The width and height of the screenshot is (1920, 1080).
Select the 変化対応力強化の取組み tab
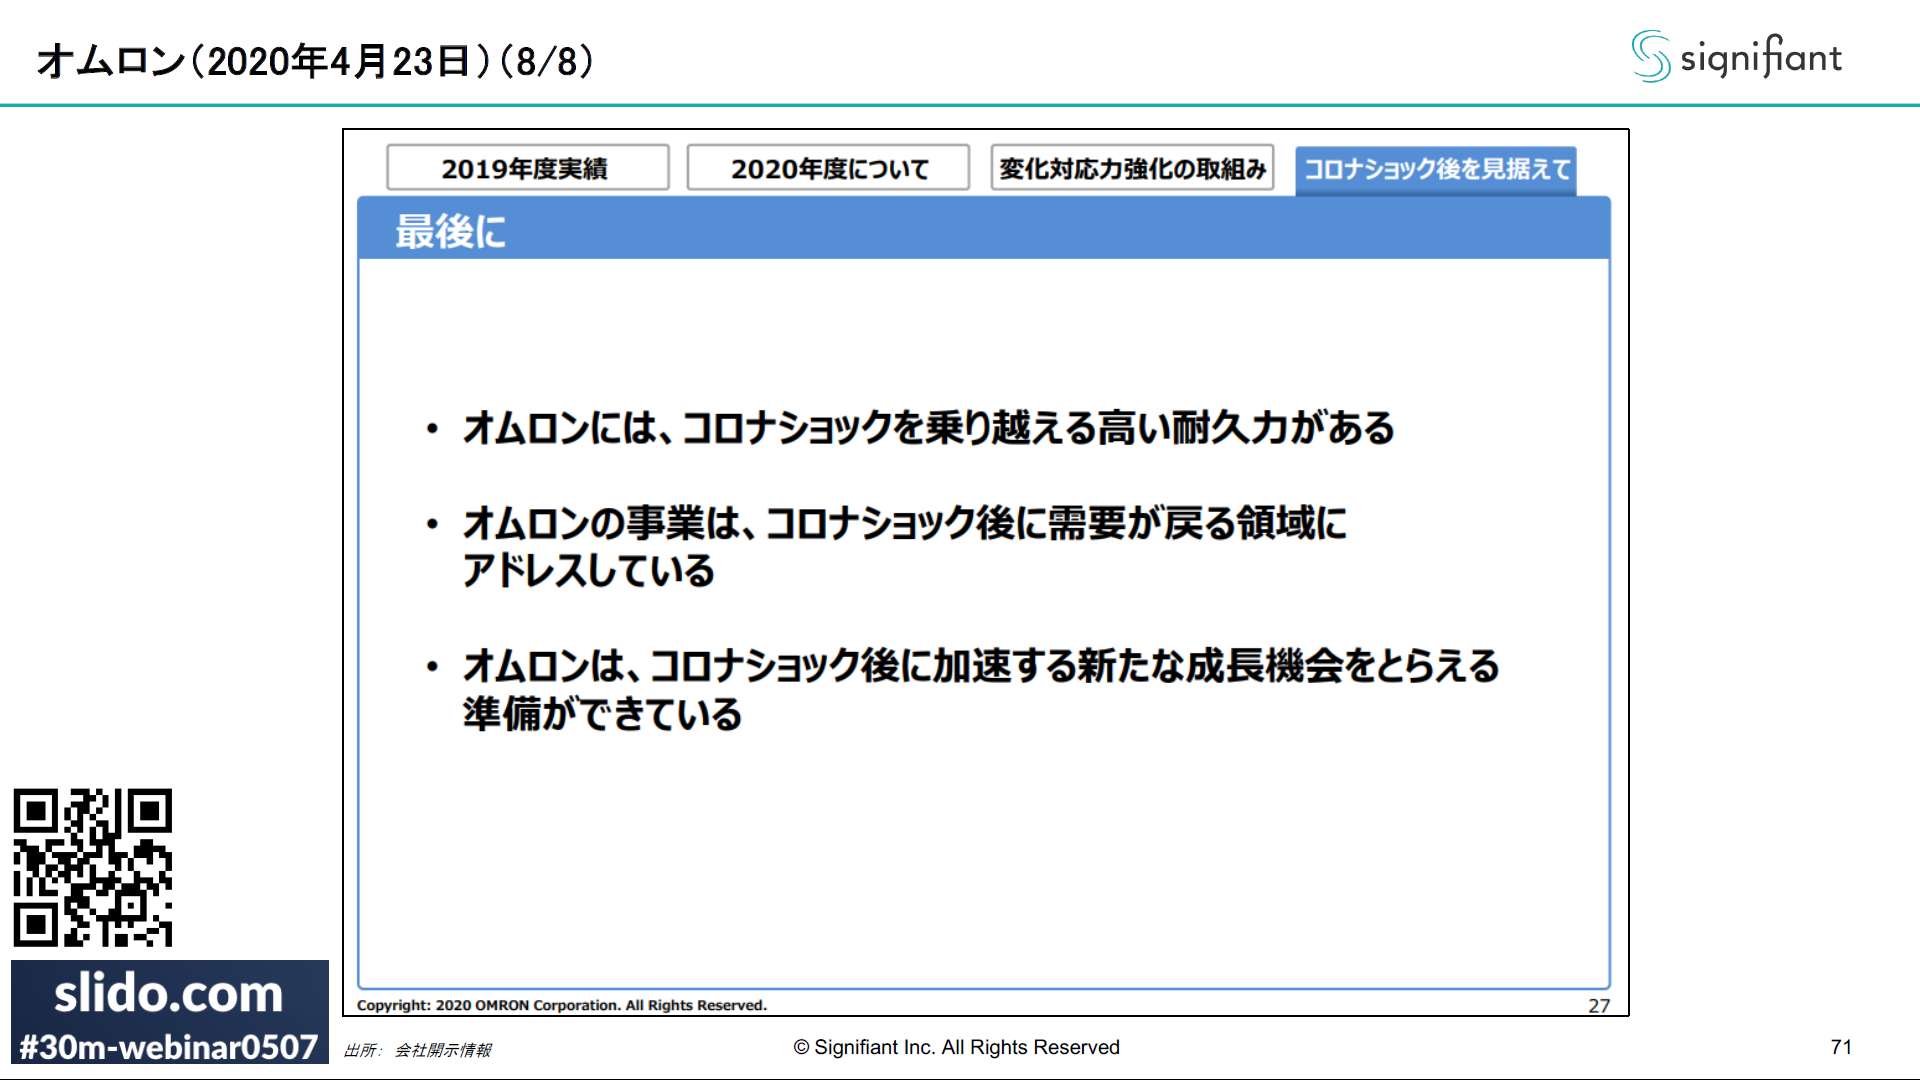point(1132,168)
